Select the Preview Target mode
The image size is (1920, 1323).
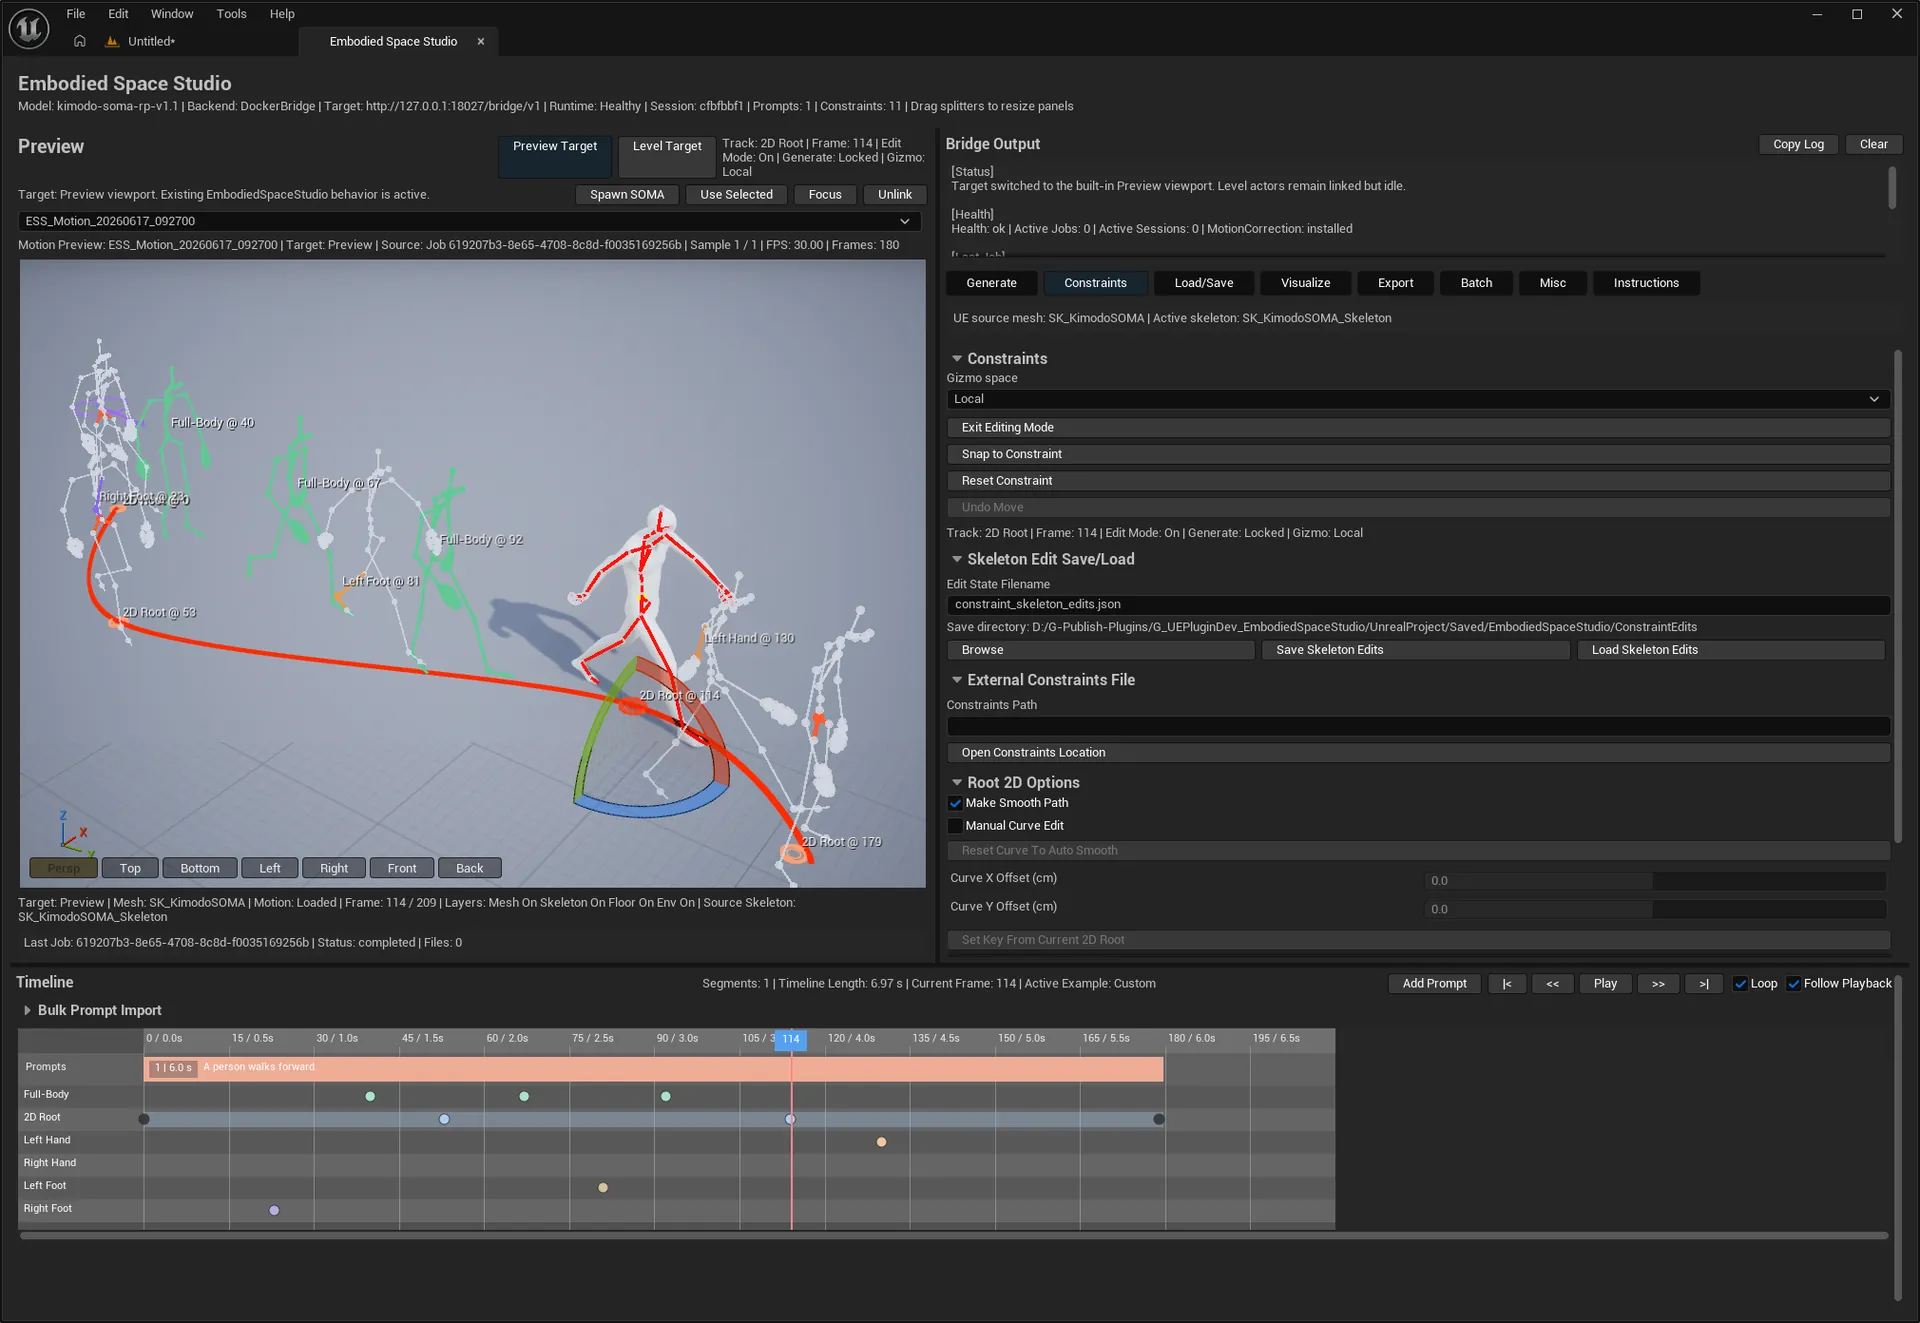click(555, 156)
